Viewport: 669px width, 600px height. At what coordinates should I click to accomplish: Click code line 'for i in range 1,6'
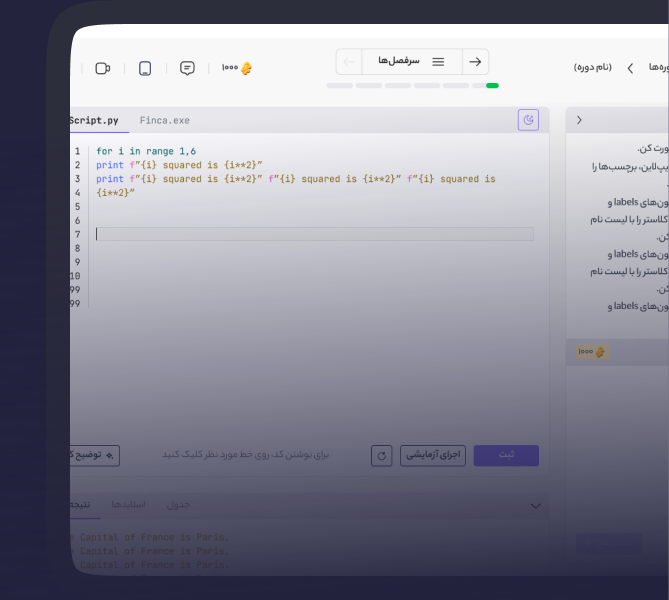point(146,151)
